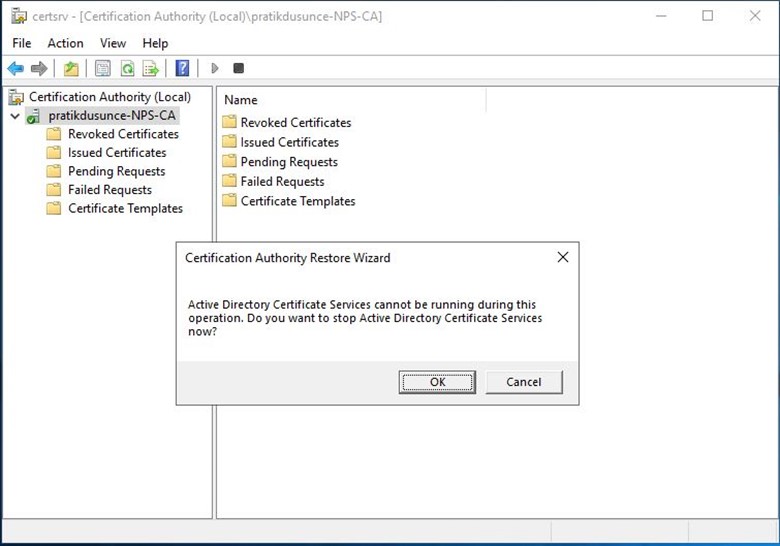Click Revoked Certificates folder icon in list pane
This screenshot has height=546, width=780.
point(229,122)
